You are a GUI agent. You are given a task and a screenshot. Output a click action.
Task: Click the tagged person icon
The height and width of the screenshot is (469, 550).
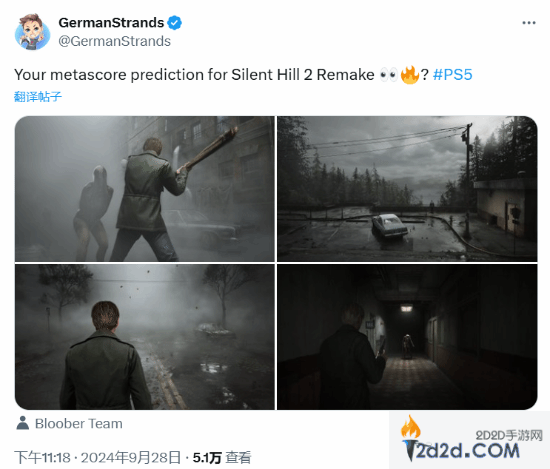[x=23, y=423]
